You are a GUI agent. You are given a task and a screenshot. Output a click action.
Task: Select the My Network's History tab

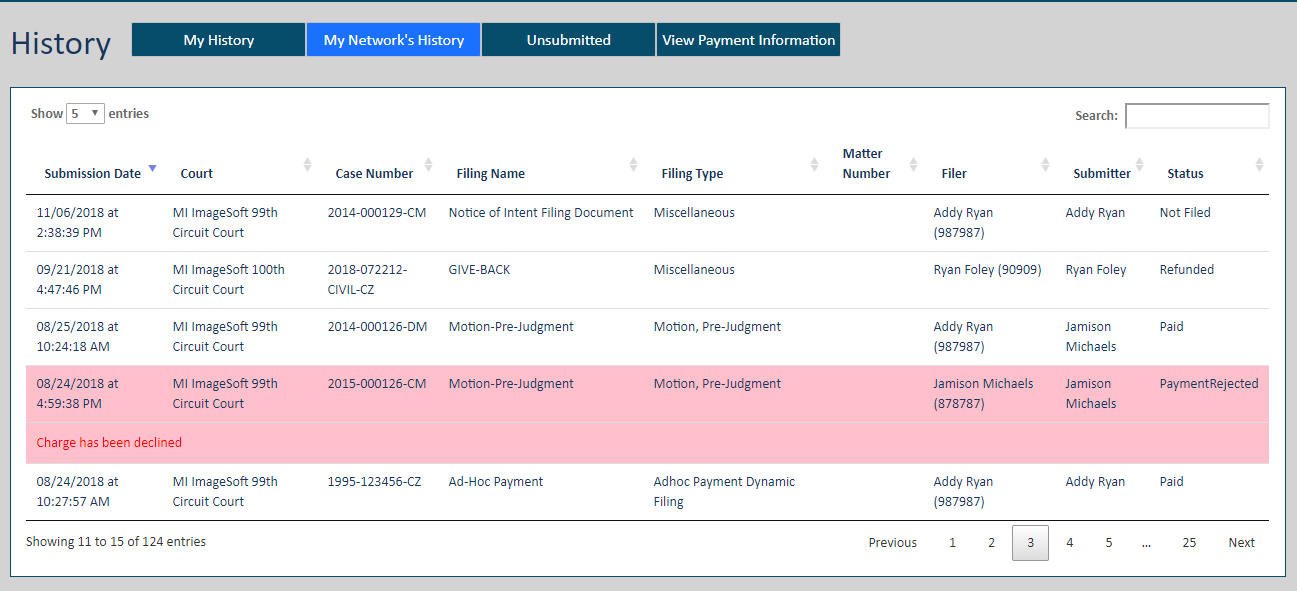(393, 40)
